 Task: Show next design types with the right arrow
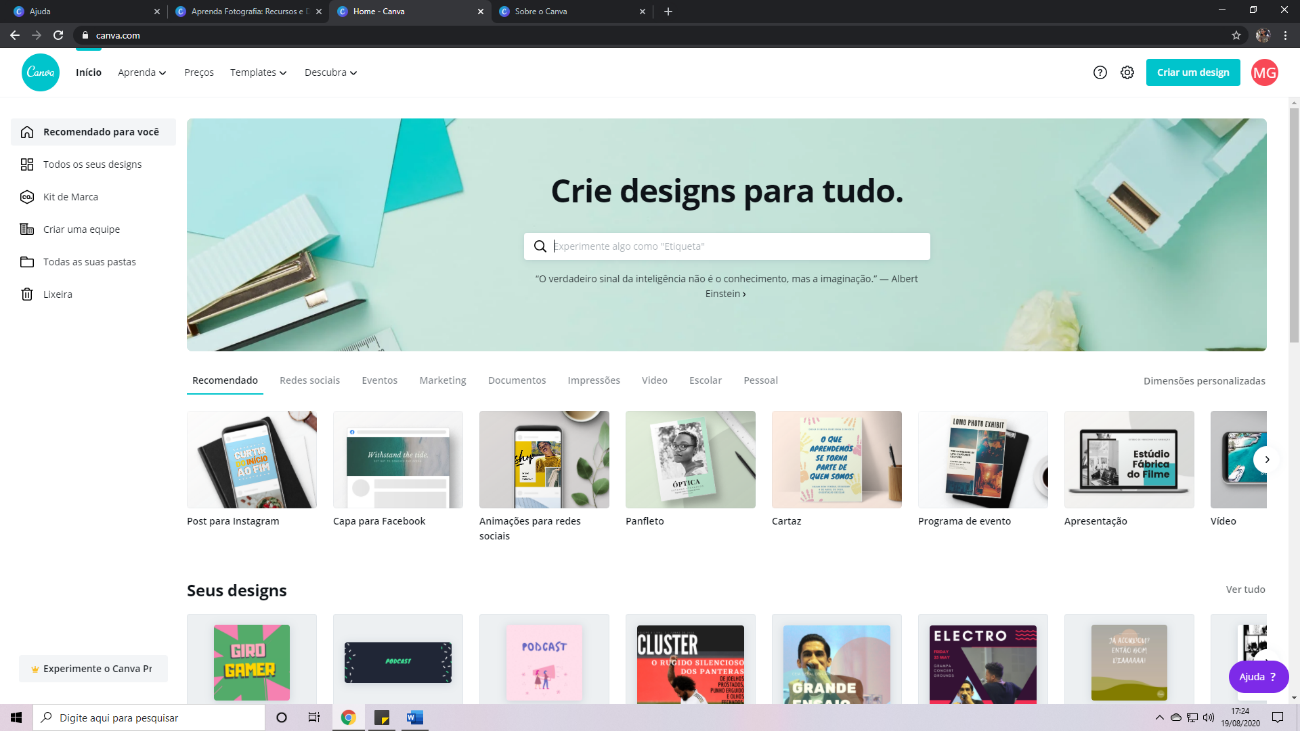(x=1266, y=460)
